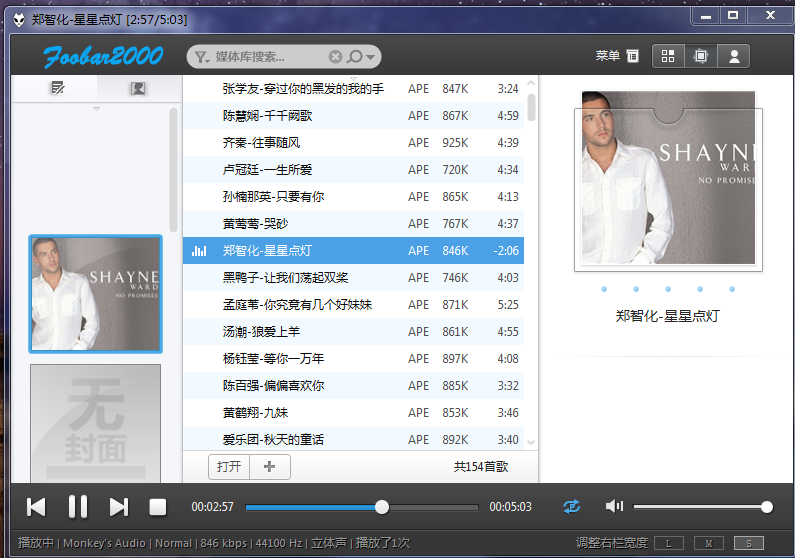The height and width of the screenshot is (558, 795).
Task: Click the -2:06 remaining time cell
Action: point(506,250)
